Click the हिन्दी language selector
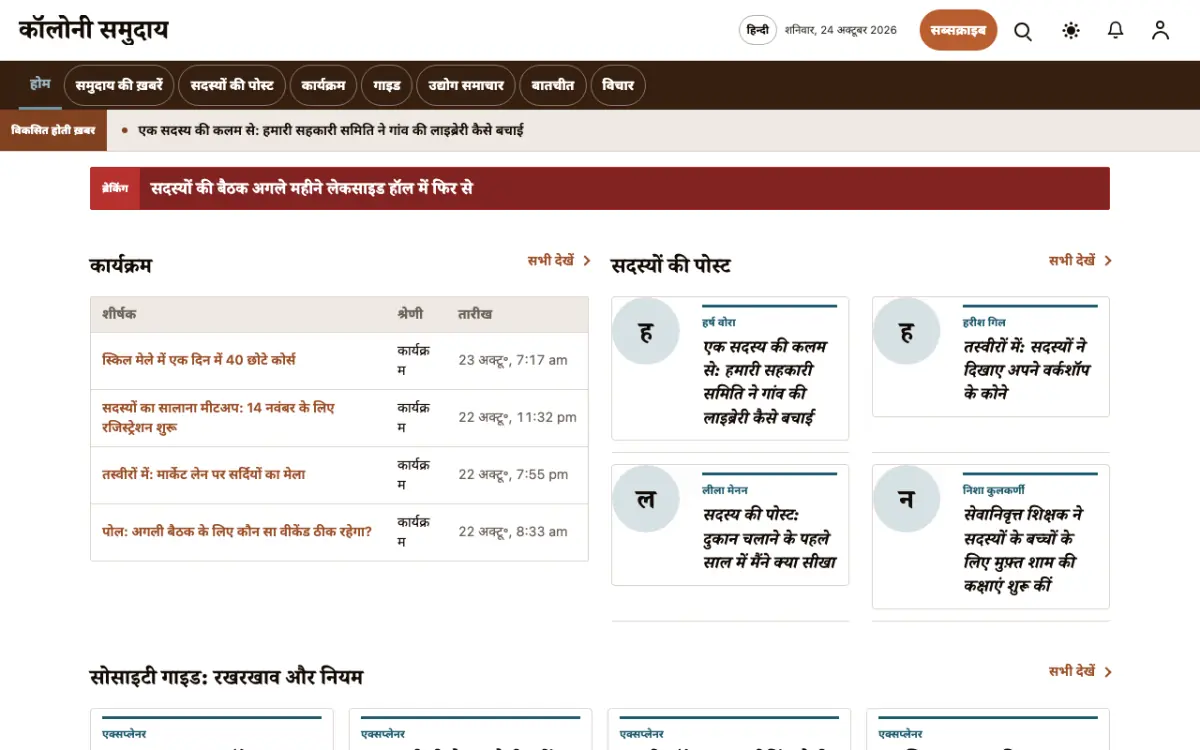 point(758,30)
